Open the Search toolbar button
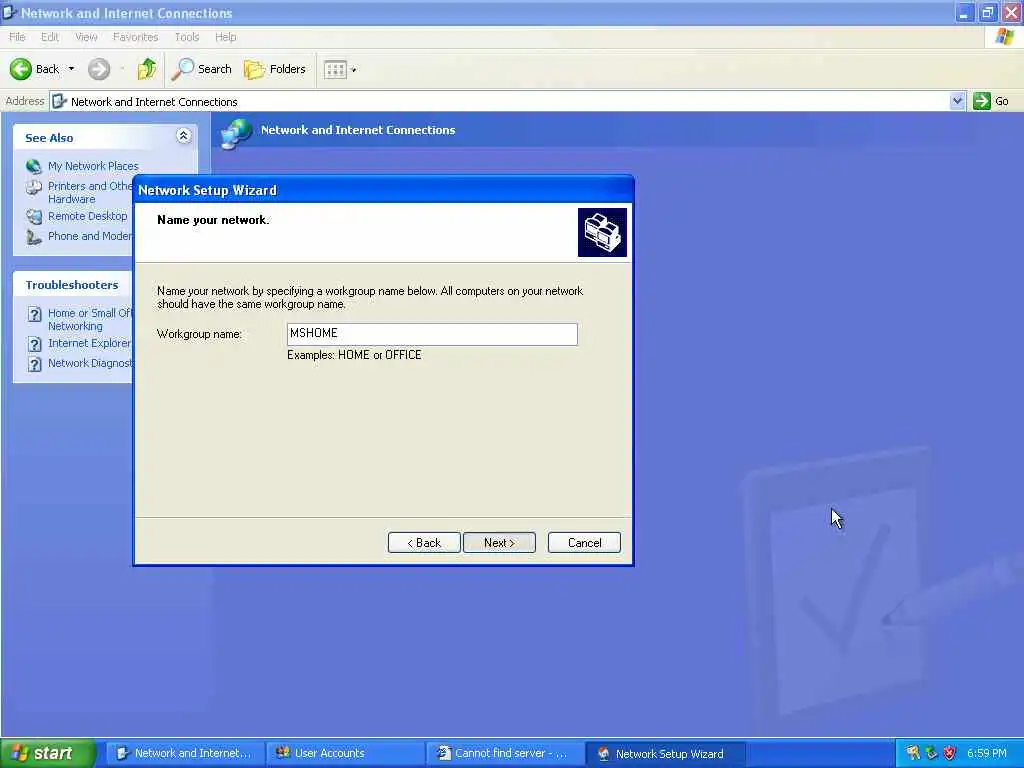This screenshot has width=1024, height=768. coord(202,69)
